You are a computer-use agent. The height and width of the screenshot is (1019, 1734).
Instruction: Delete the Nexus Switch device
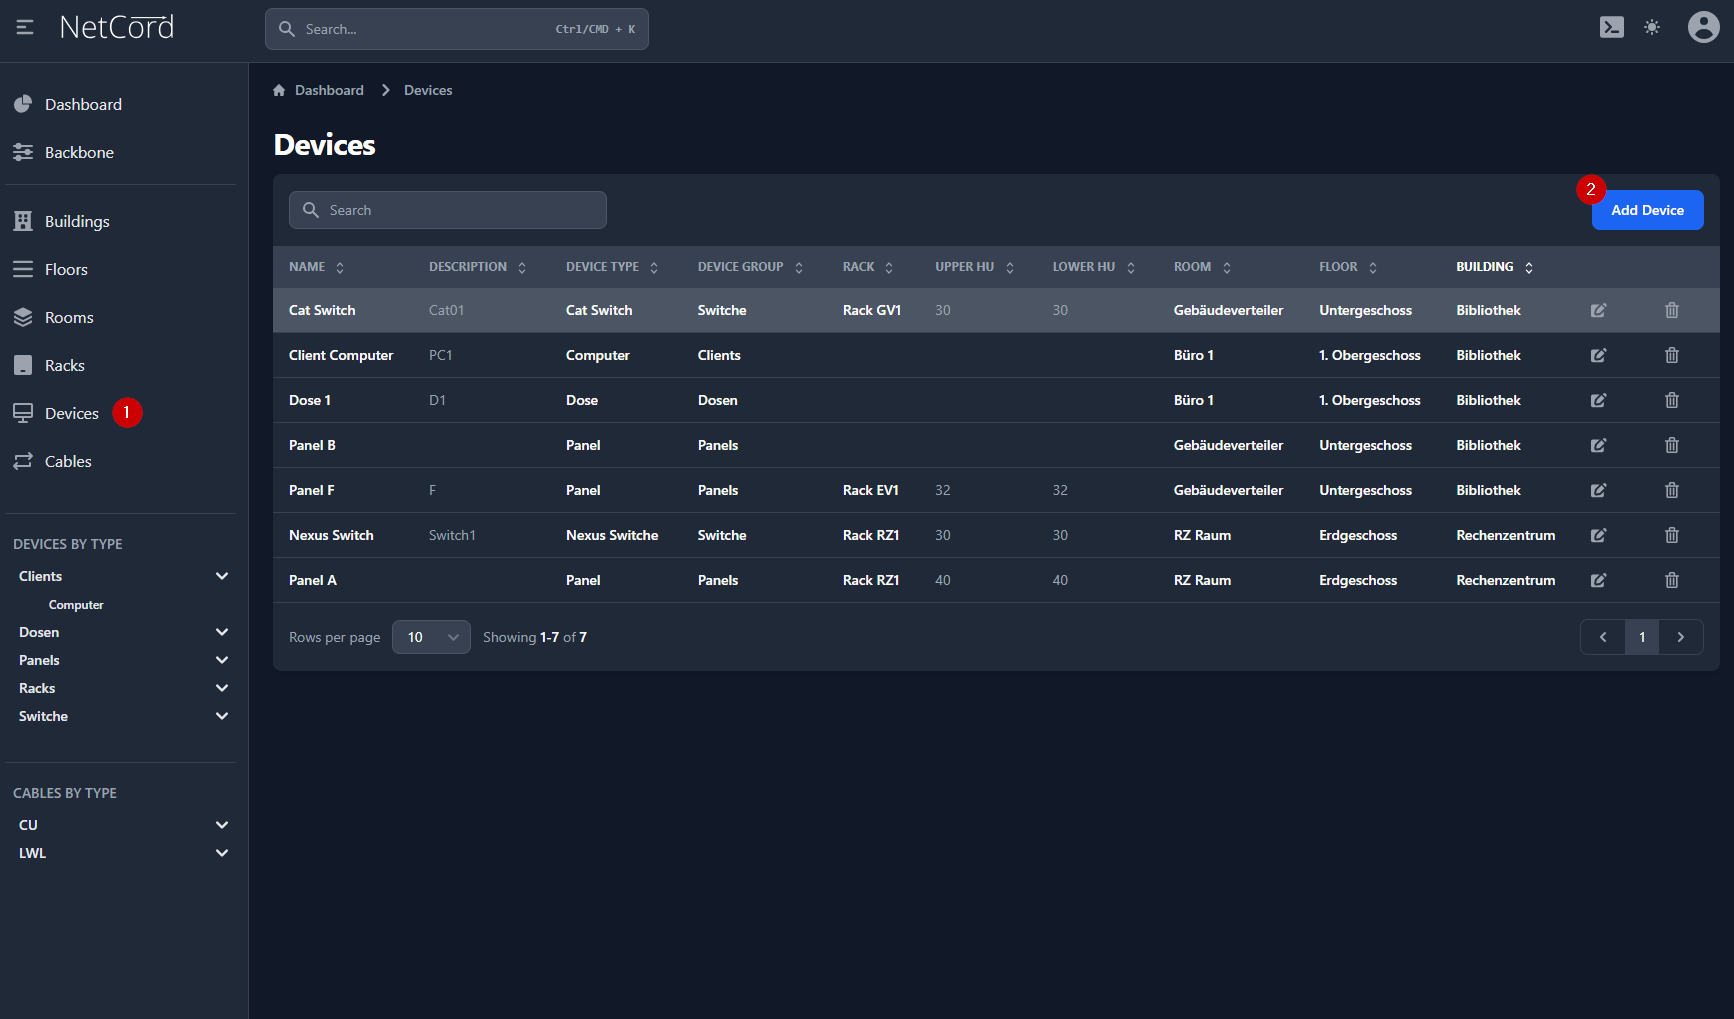point(1671,536)
